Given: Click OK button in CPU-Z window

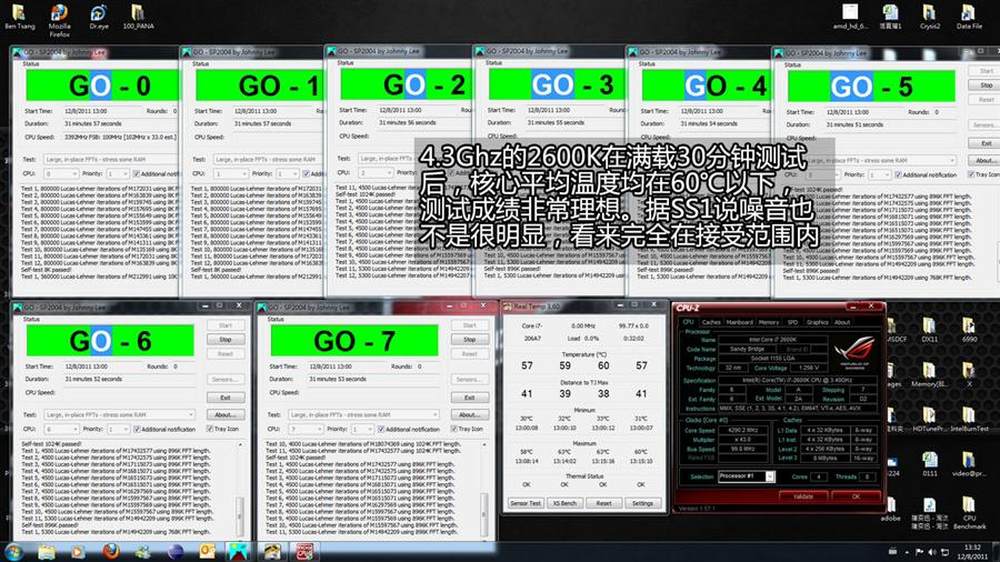Looking at the screenshot, I should [856, 496].
